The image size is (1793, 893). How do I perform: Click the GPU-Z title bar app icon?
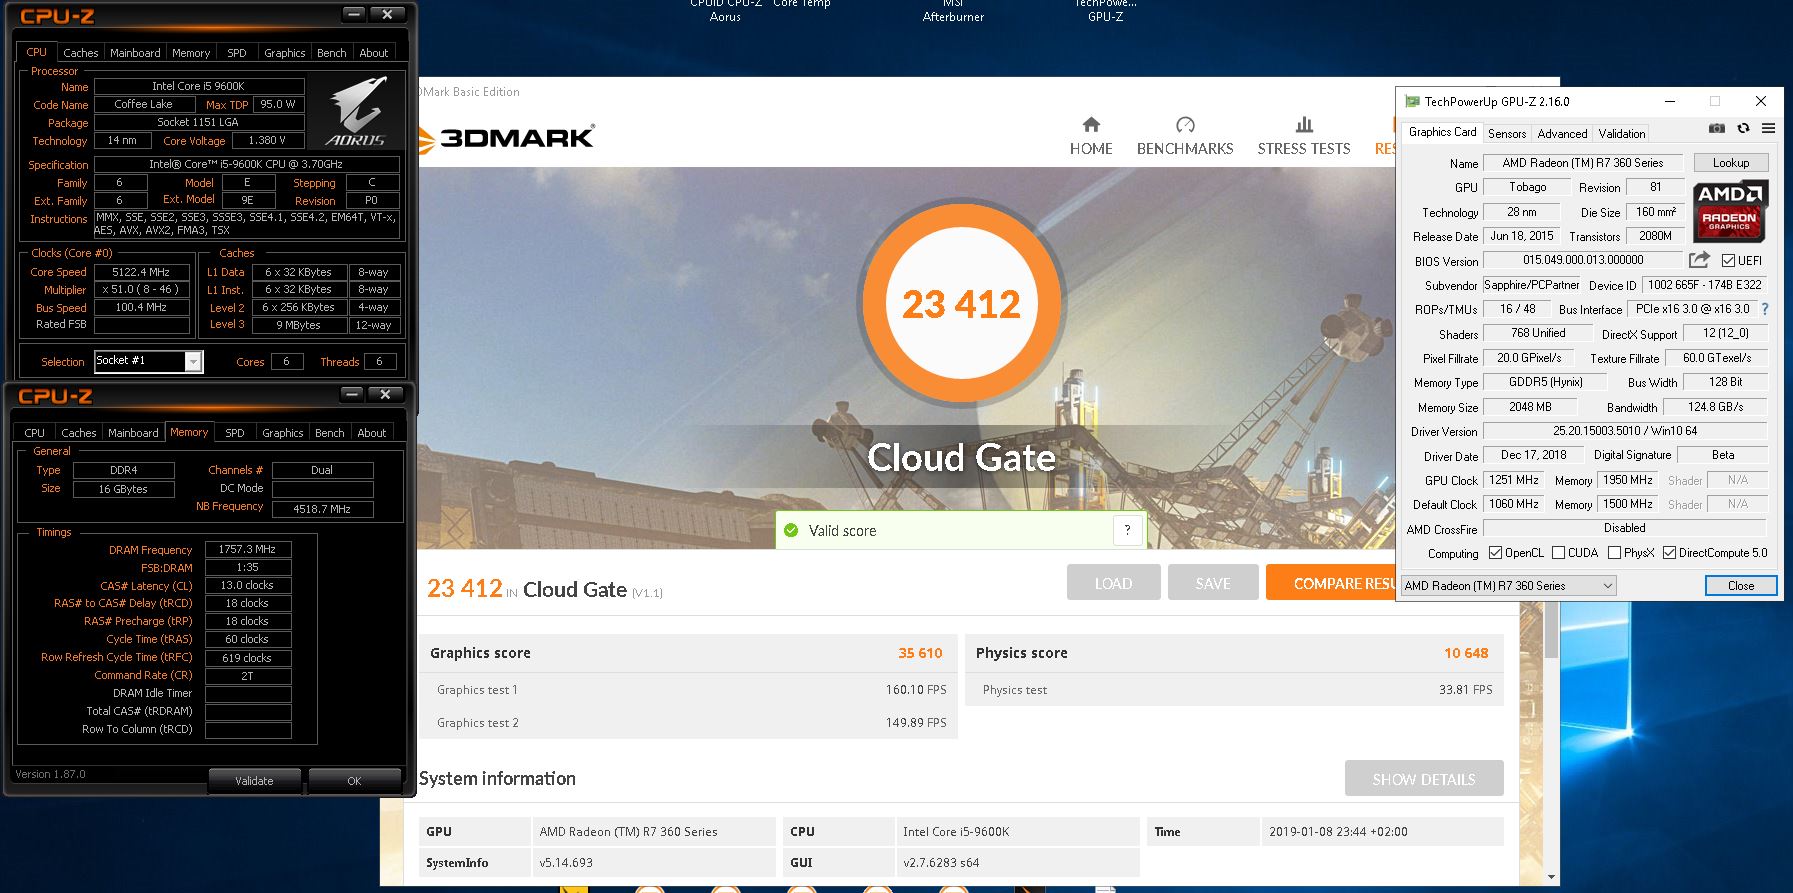[x=1412, y=101]
